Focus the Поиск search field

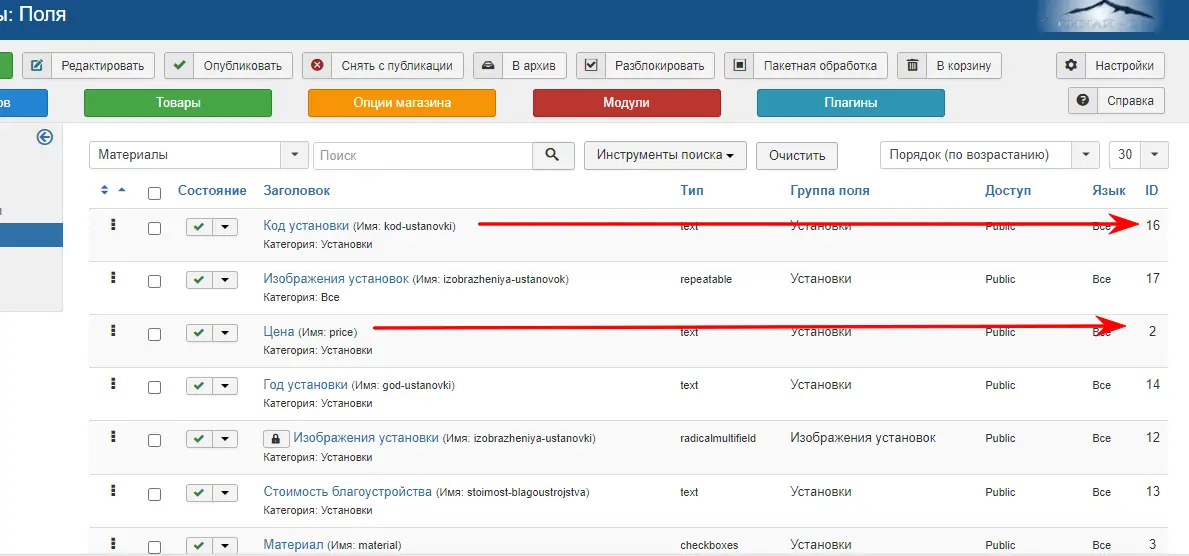[x=423, y=155]
